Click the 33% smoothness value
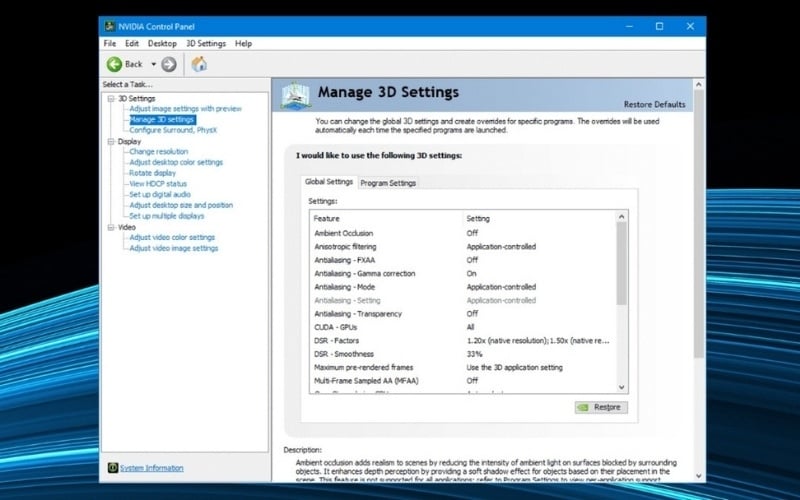 474,354
